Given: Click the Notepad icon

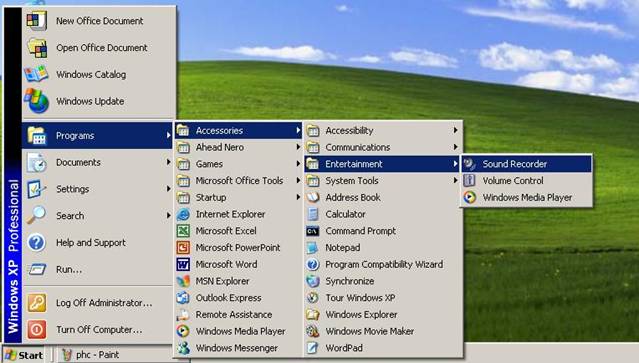Looking at the screenshot, I should pos(313,247).
